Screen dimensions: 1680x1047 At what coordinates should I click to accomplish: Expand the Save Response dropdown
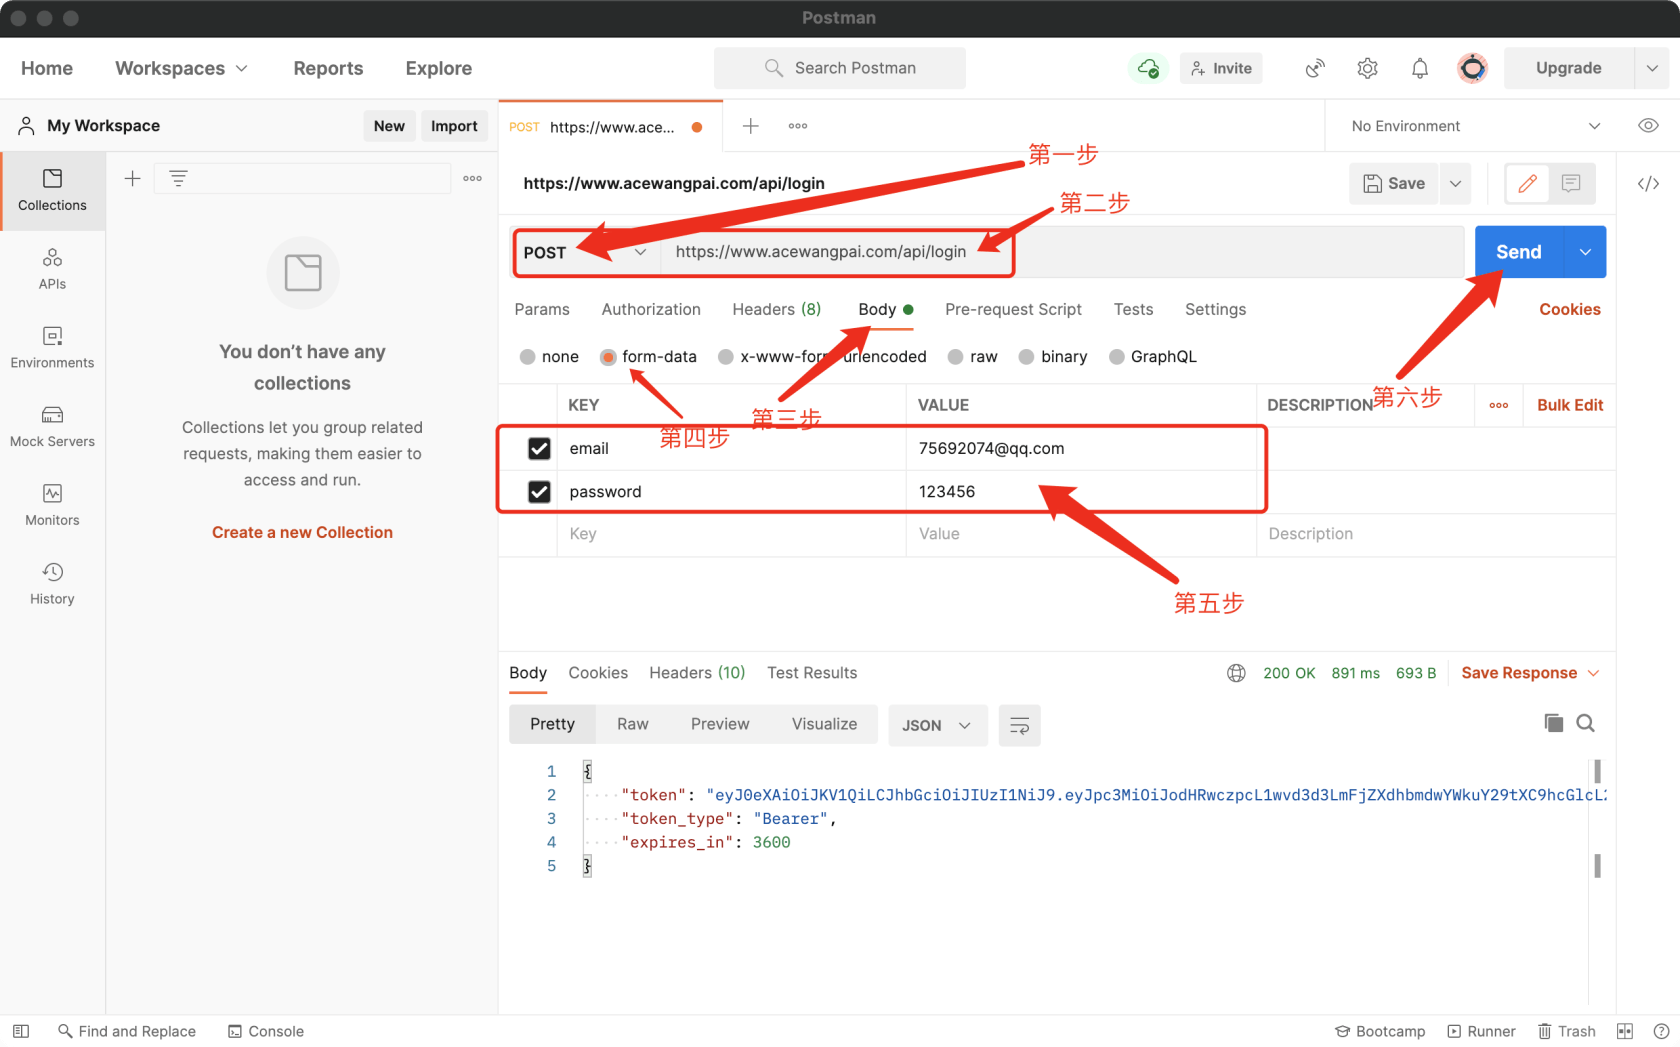click(x=1531, y=673)
